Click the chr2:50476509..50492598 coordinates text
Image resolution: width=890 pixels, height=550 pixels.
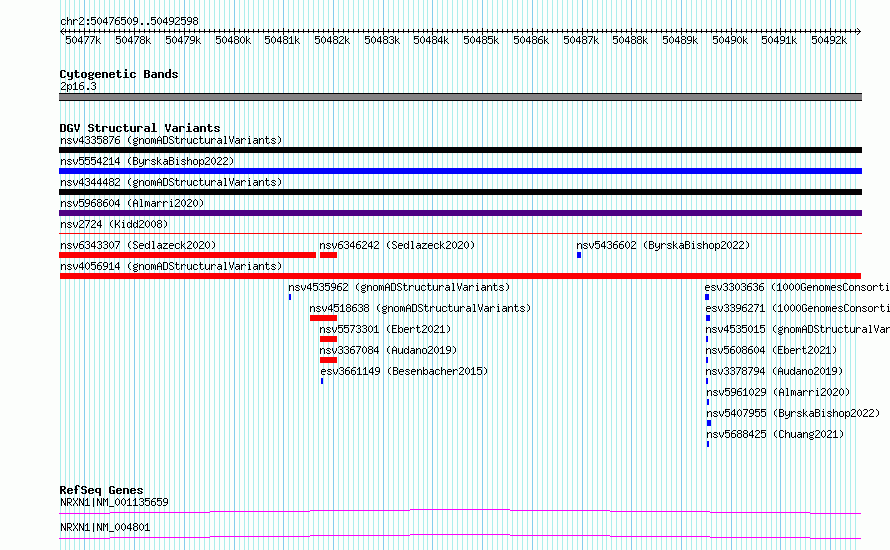pos(129,21)
